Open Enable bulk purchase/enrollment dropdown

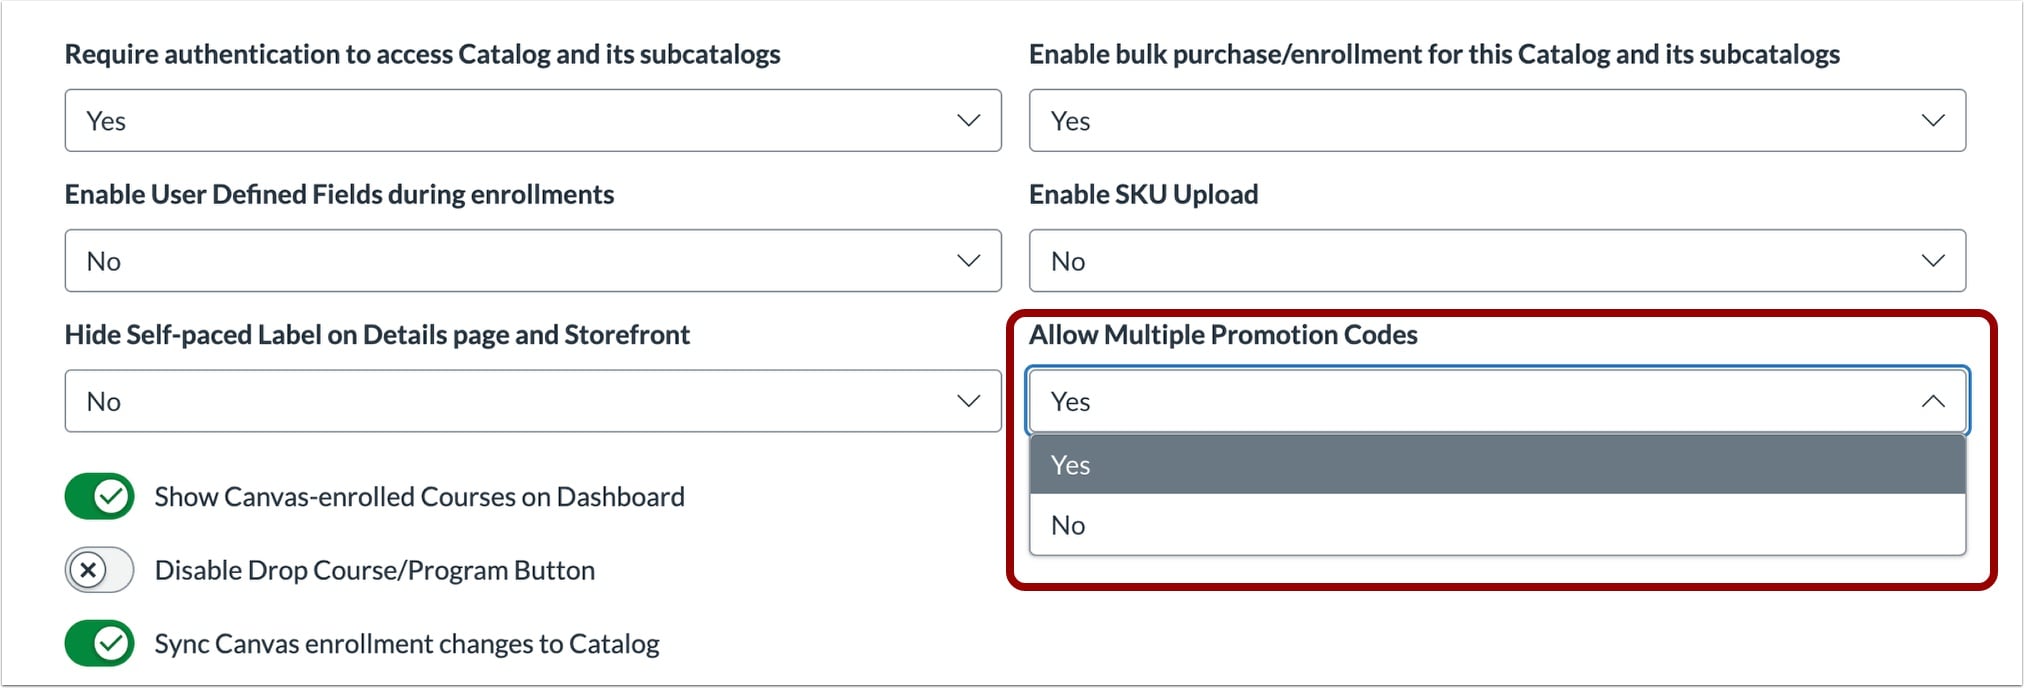coord(1496,121)
